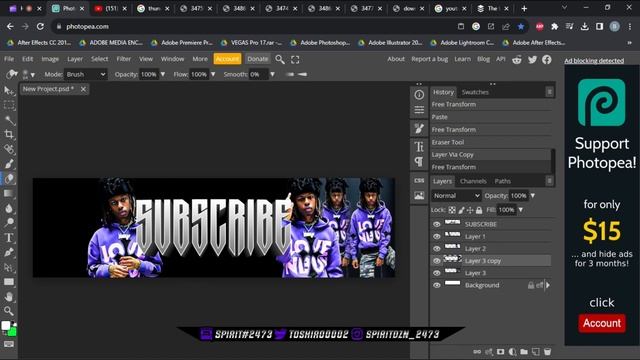Select the Crop tool
The width and height of the screenshot is (640, 360).
pyautogui.click(x=9, y=134)
